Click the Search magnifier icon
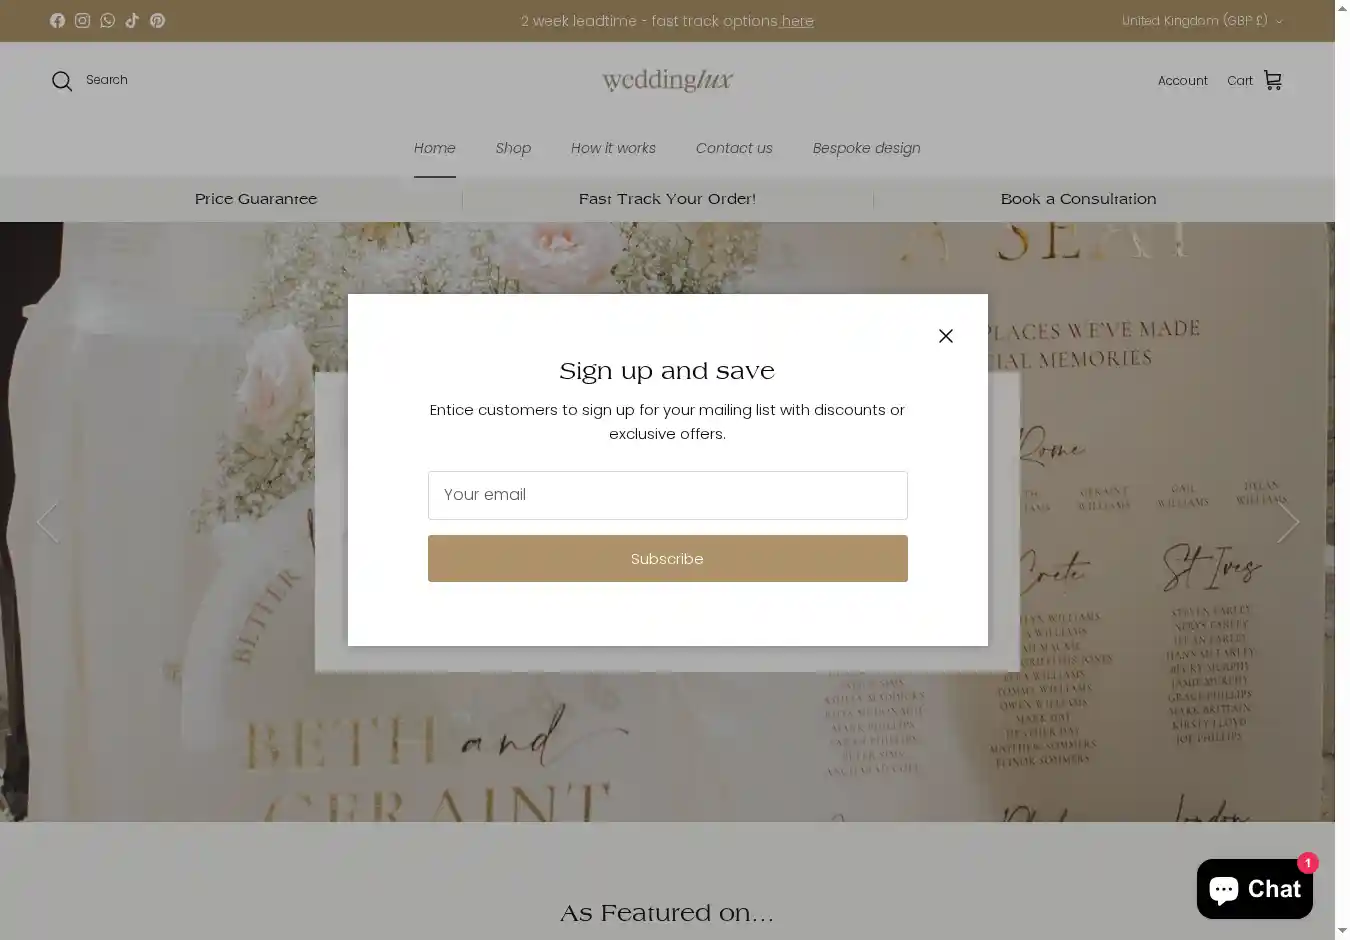The image size is (1350, 940). tap(62, 81)
